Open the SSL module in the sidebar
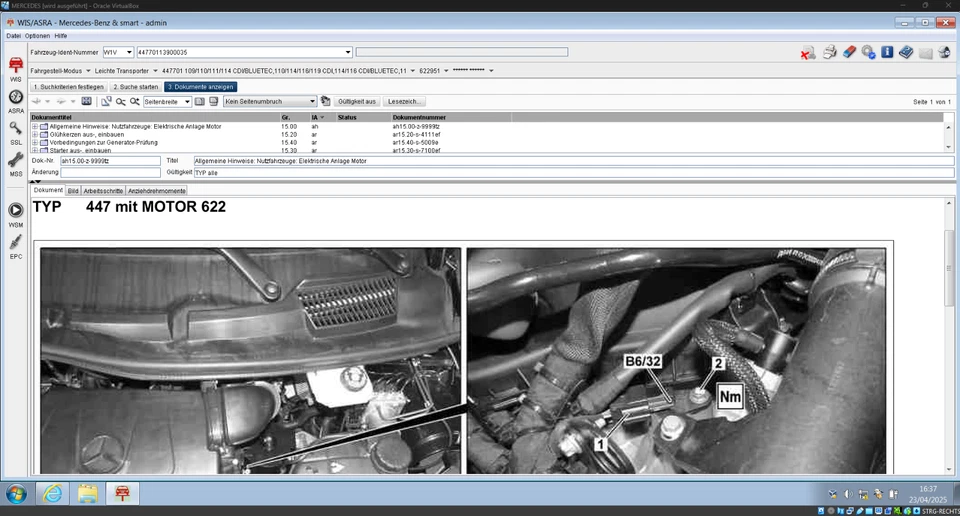This screenshot has height=516, width=960. point(15,133)
